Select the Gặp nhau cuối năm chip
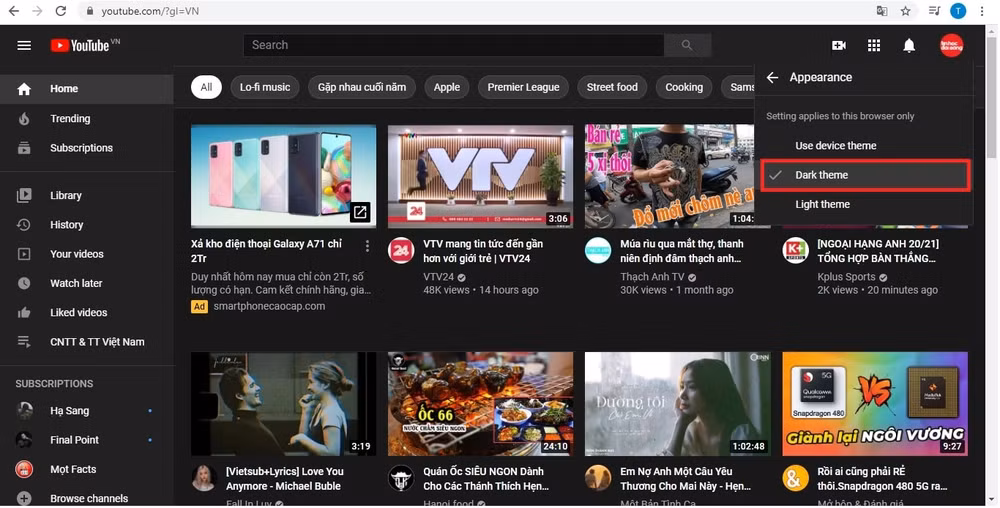Viewport: 1000px width, 508px height. pyautogui.click(x=362, y=87)
